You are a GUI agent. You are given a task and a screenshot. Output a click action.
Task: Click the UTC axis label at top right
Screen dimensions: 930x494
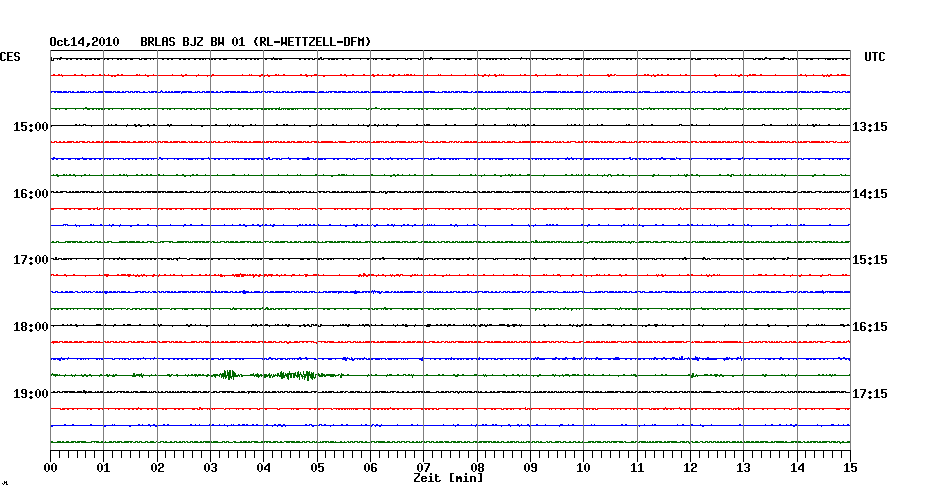tap(875, 58)
